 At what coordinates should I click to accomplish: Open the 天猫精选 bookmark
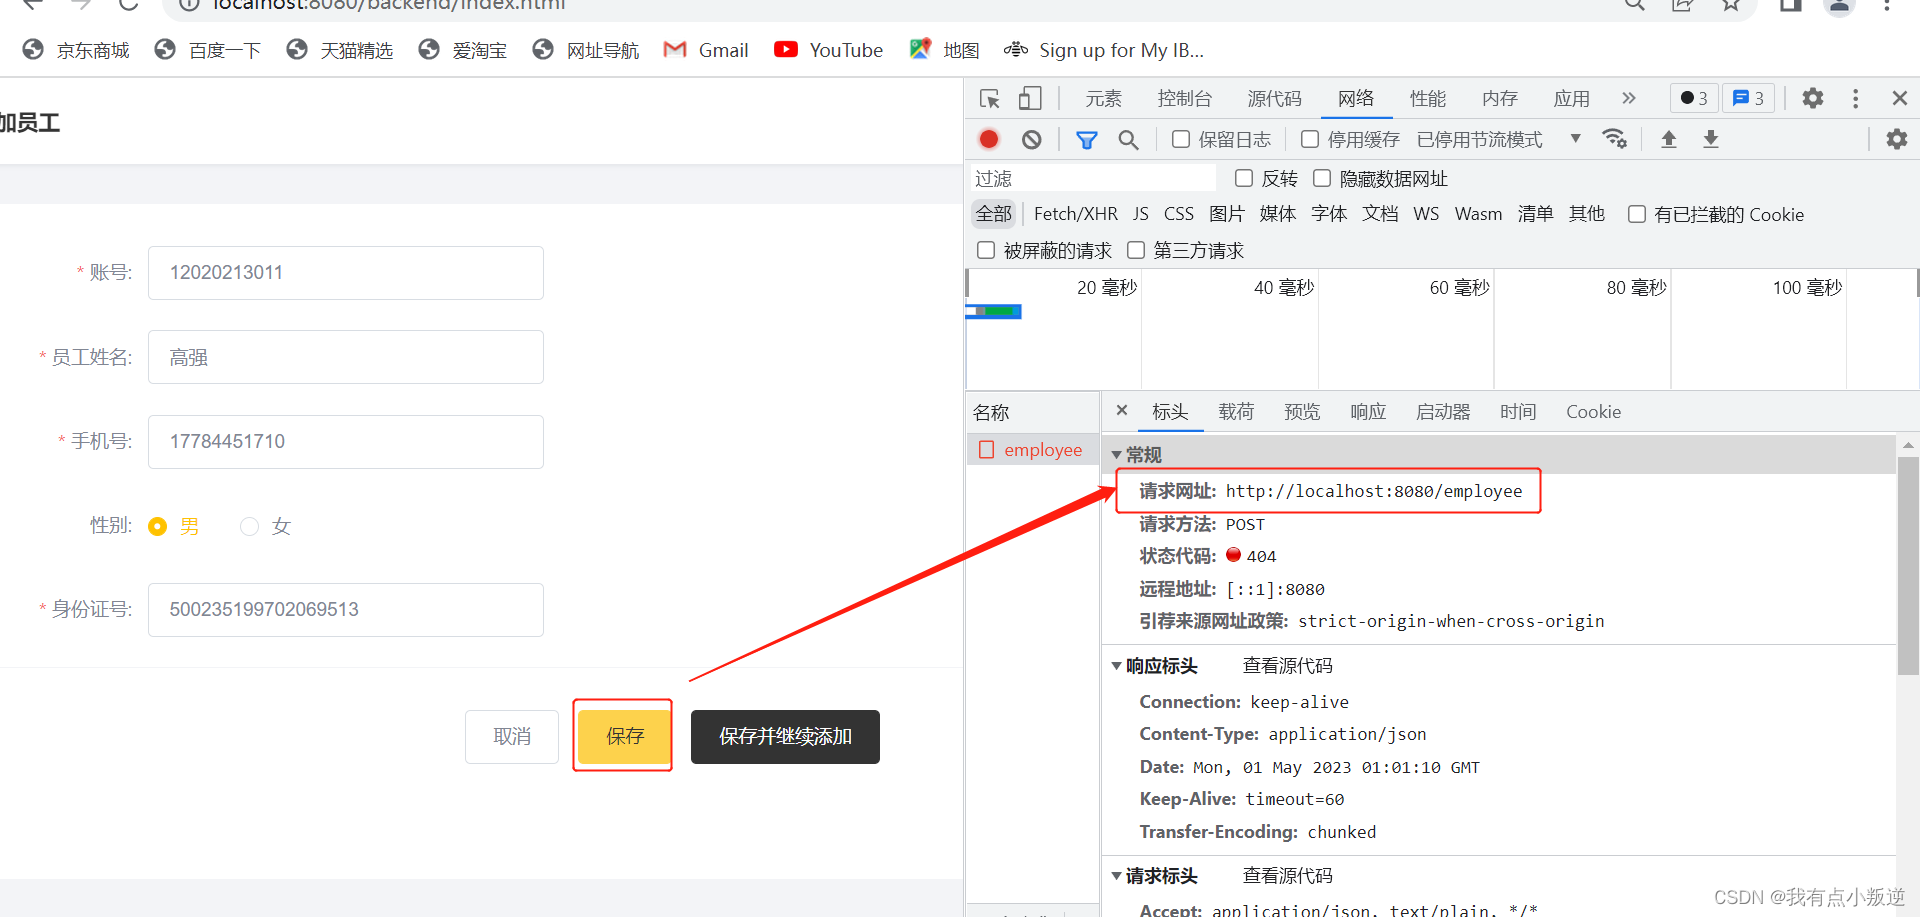click(339, 50)
